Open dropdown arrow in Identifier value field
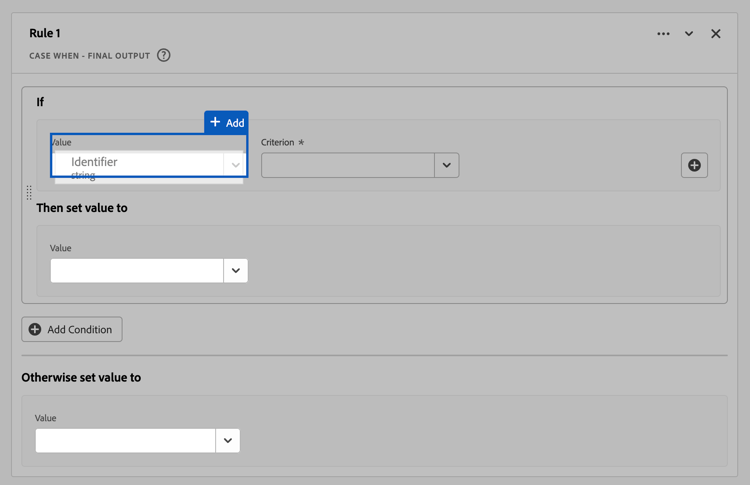Image resolution: width=750 pixels, height=485 pixels. 235,165
